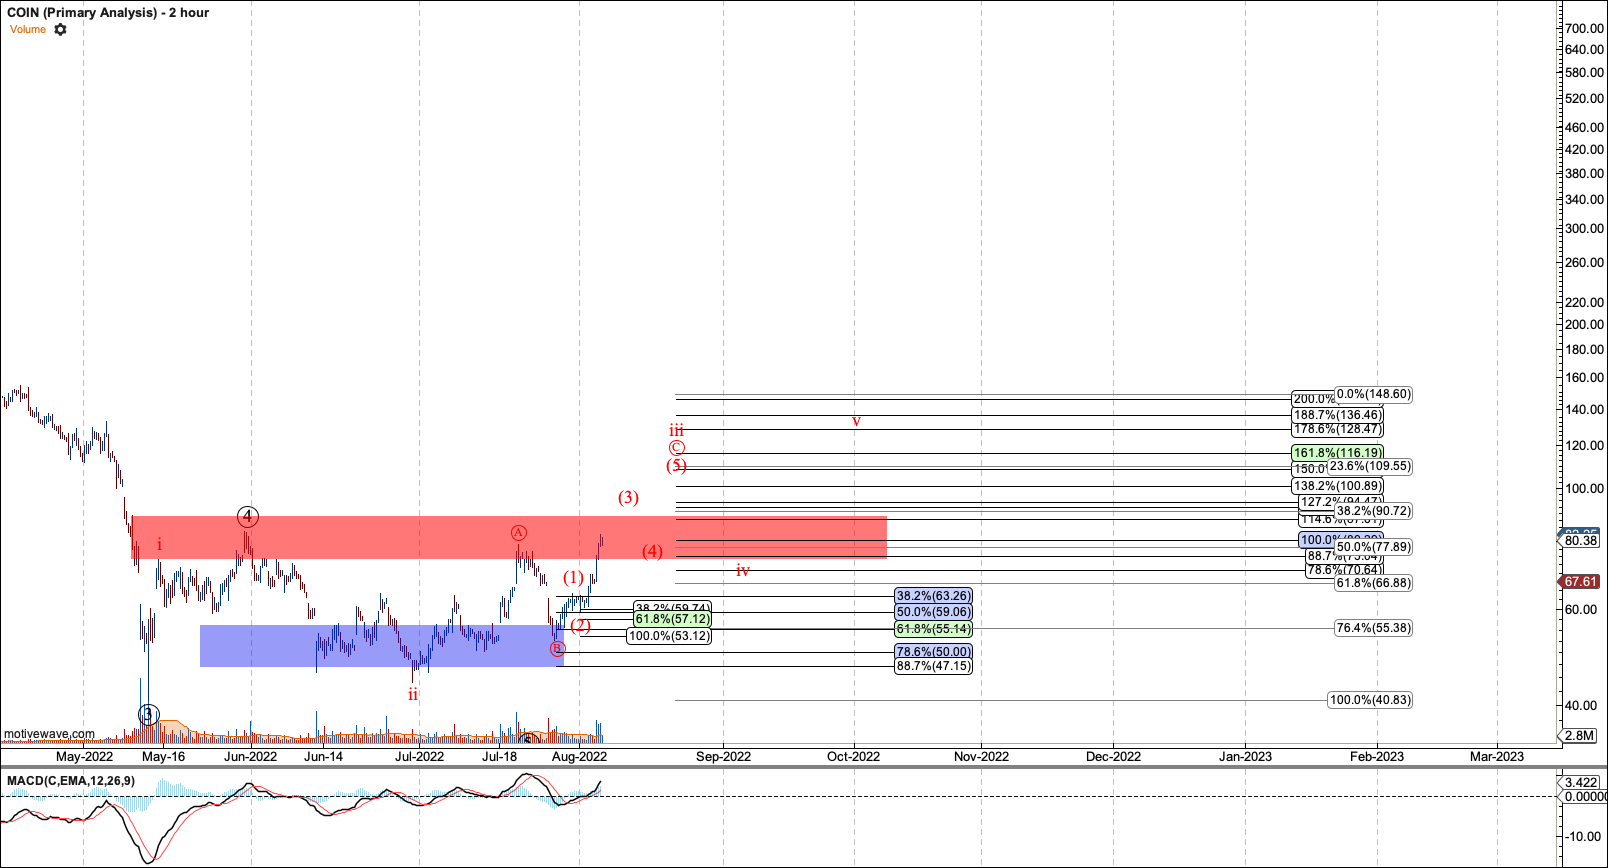Select the 0.0%(148.60) Fibonacci label

[1373, 394]
